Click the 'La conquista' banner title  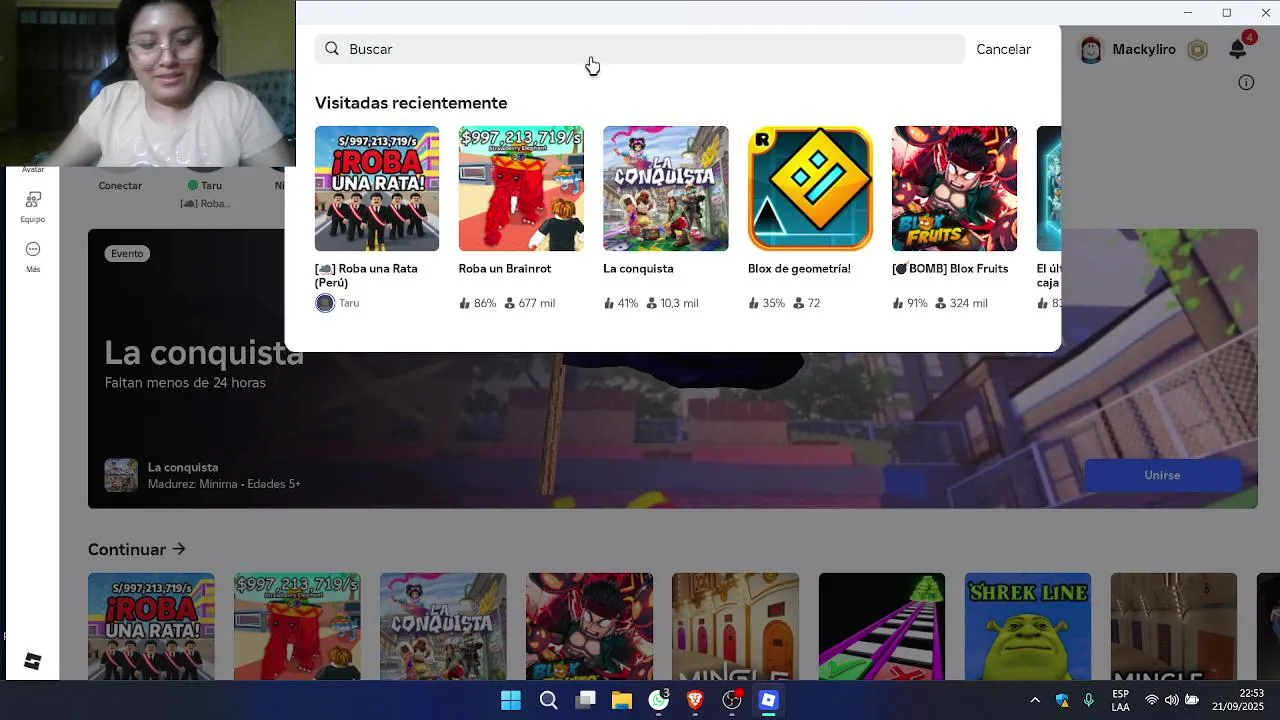[204, 352]
